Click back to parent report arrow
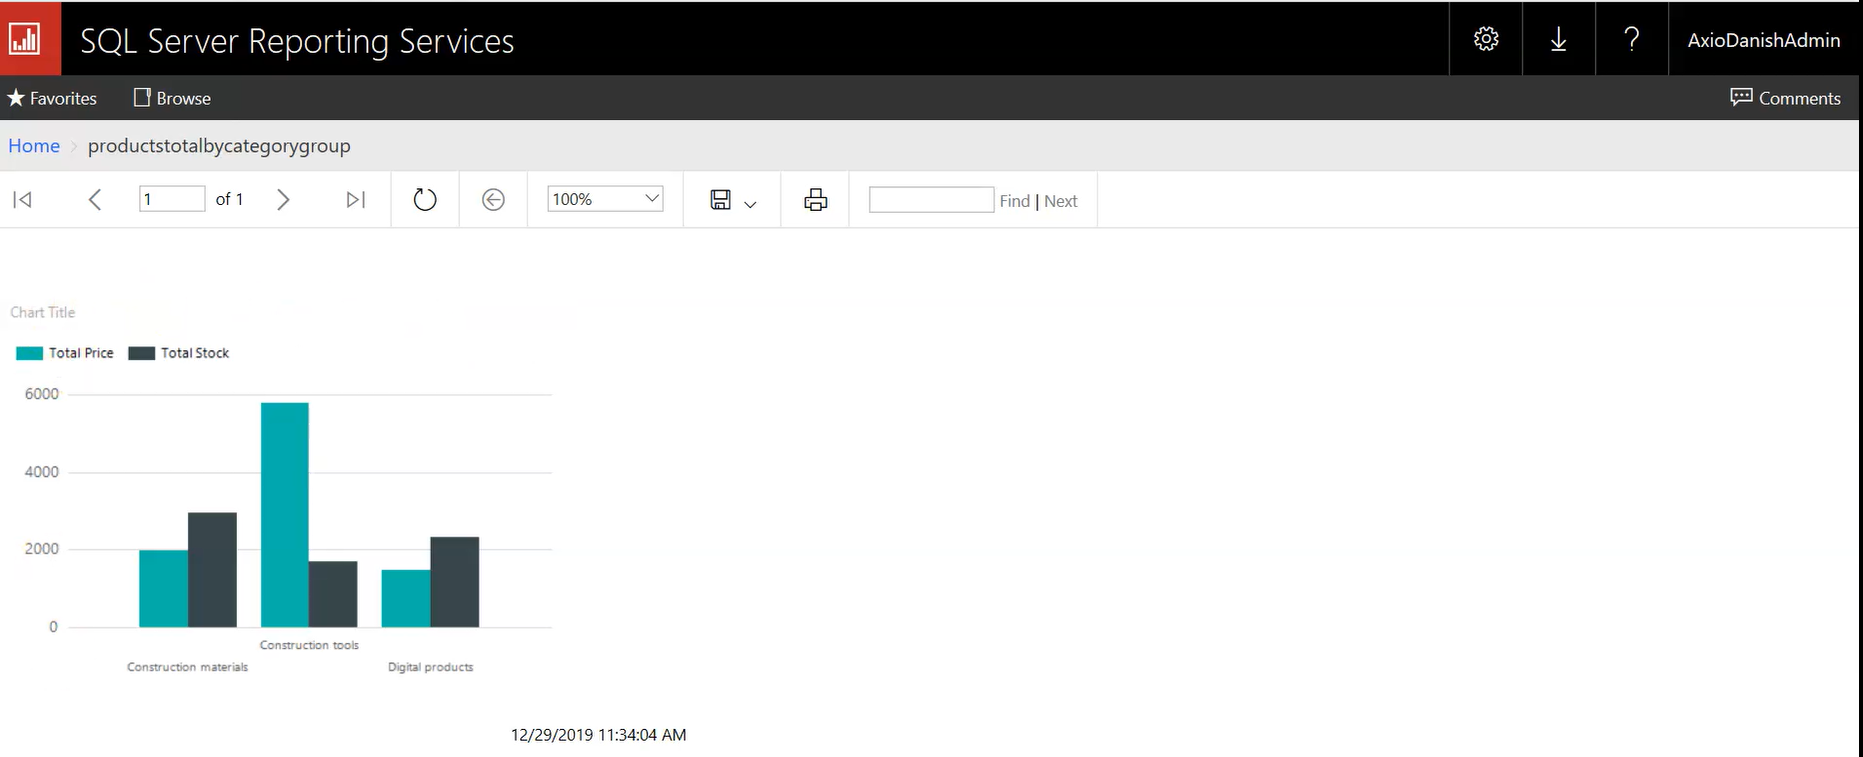Viewport: 1863px width, 757px height. click(493, 200)
